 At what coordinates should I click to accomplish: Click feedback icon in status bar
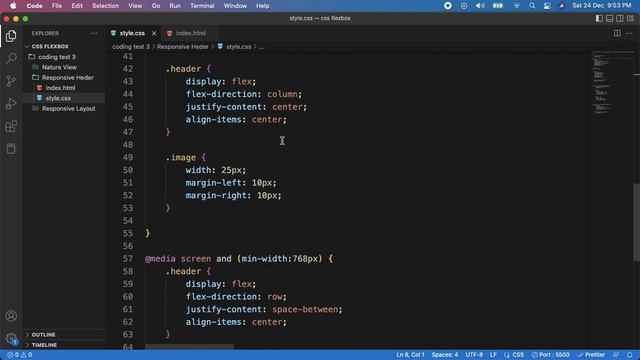click(616, 355)
